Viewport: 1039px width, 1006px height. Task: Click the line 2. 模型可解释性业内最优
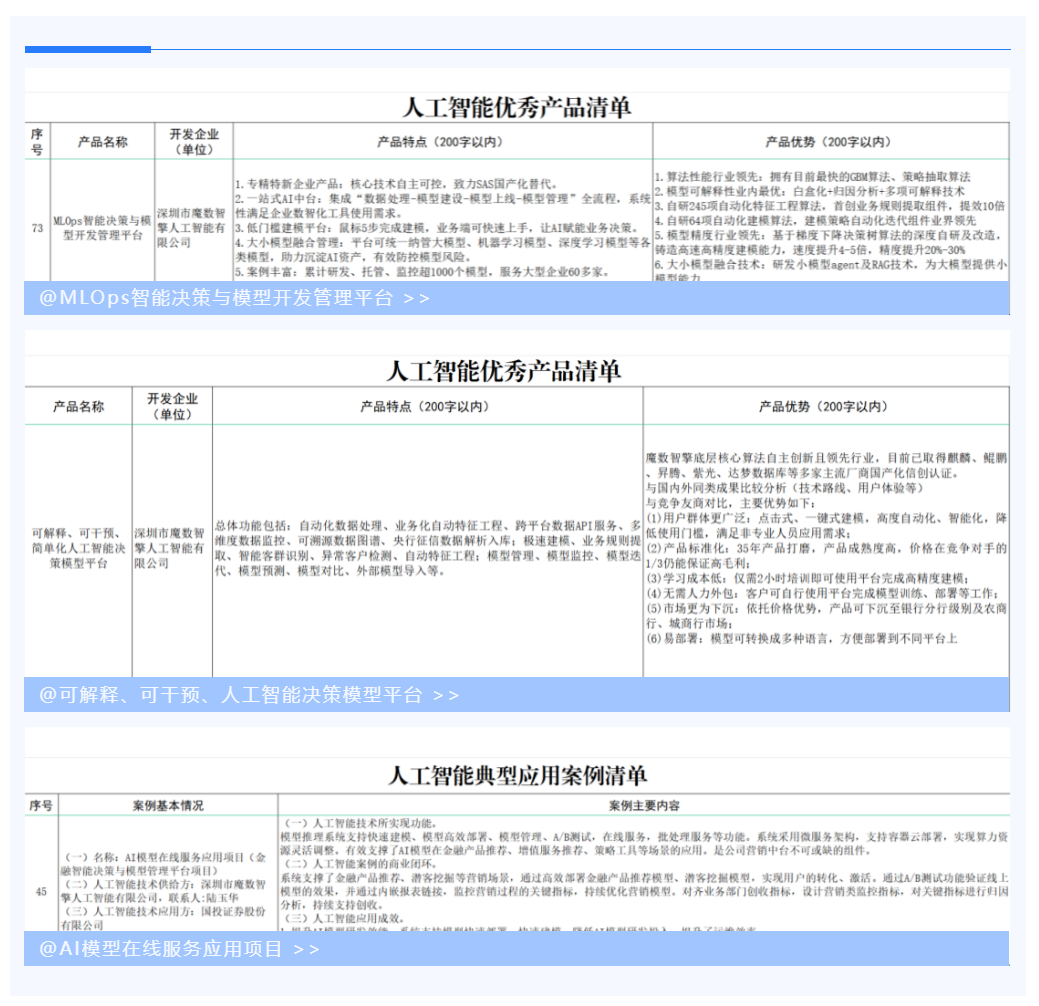[810, 192]
